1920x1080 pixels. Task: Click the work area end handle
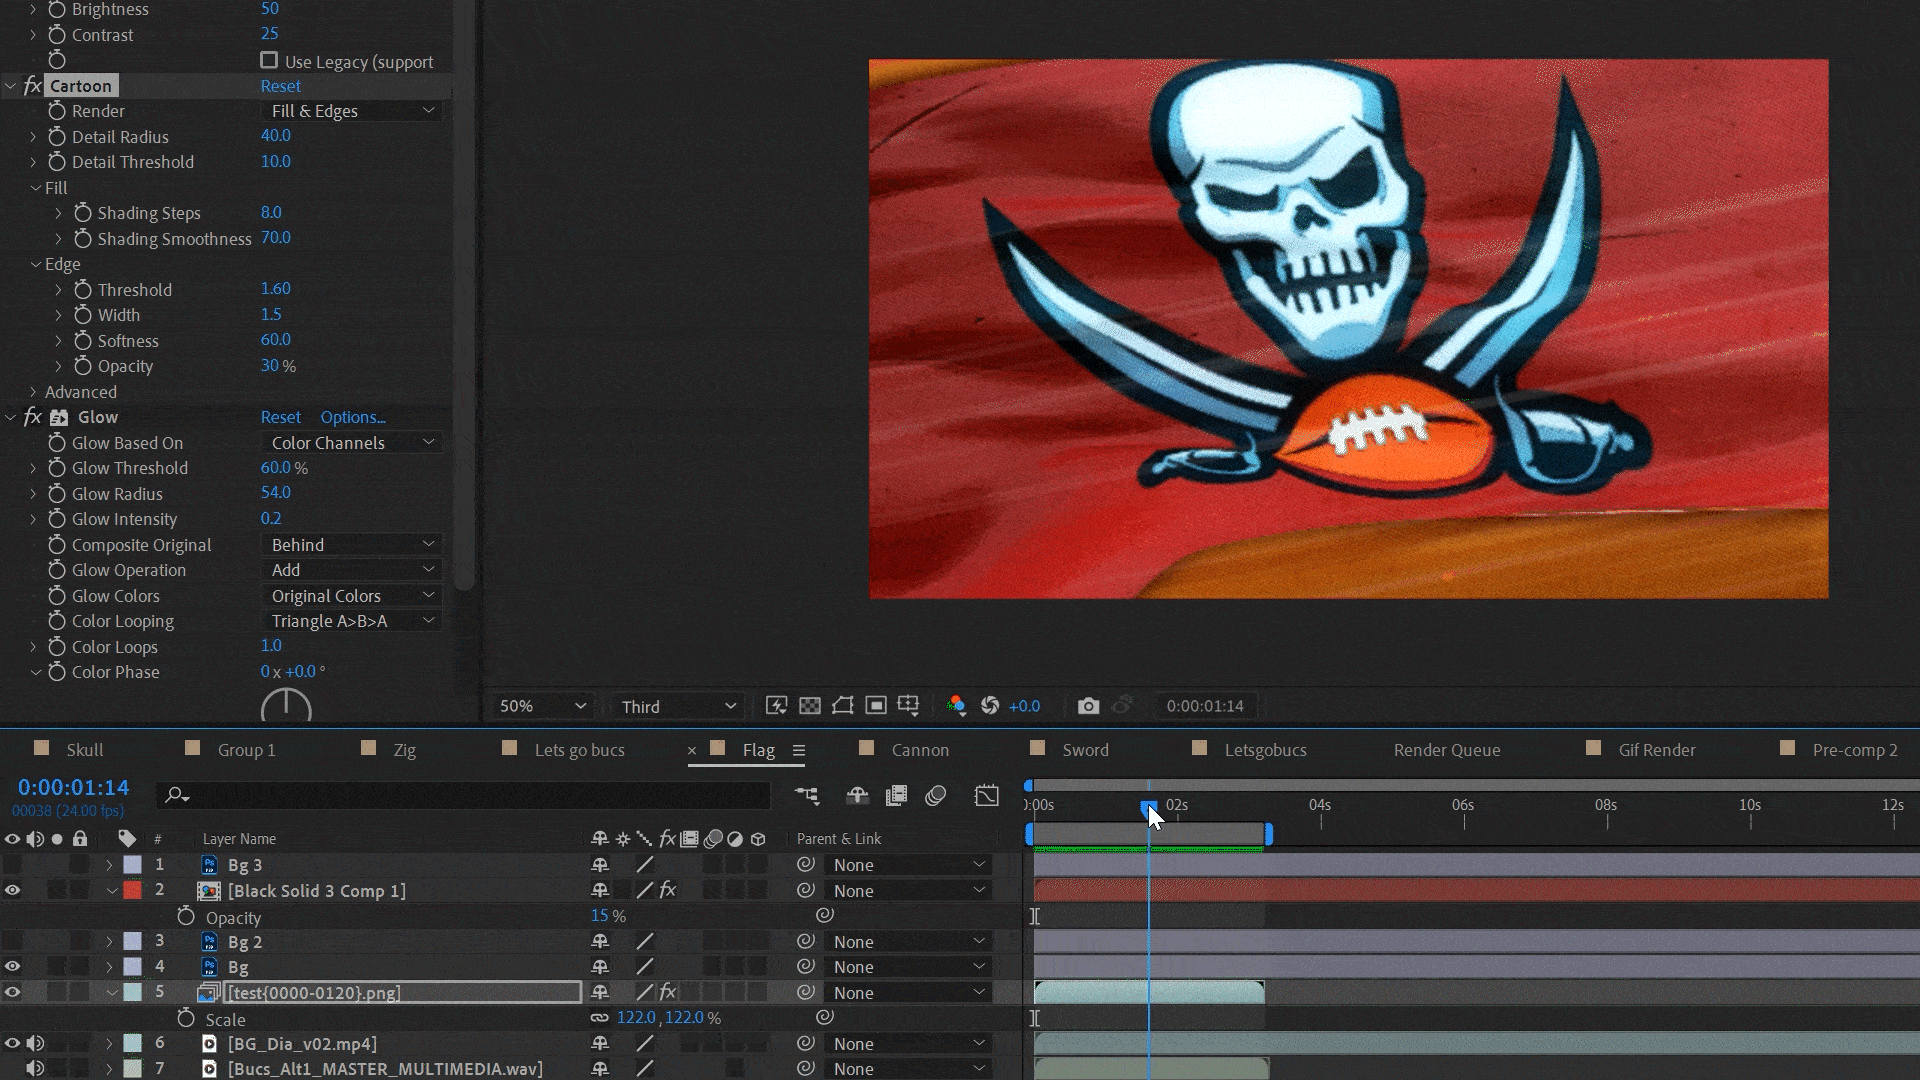tap(1268, 833)
